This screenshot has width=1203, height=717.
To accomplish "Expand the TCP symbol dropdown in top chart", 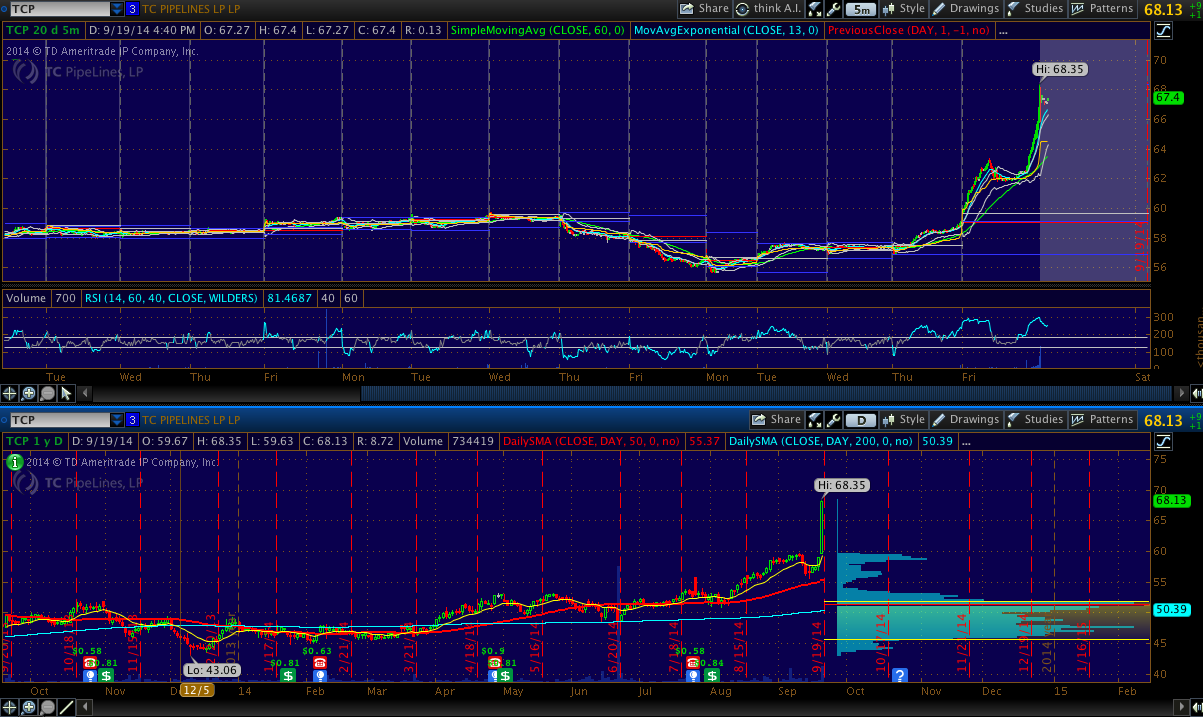I will (x=117, y=9).
